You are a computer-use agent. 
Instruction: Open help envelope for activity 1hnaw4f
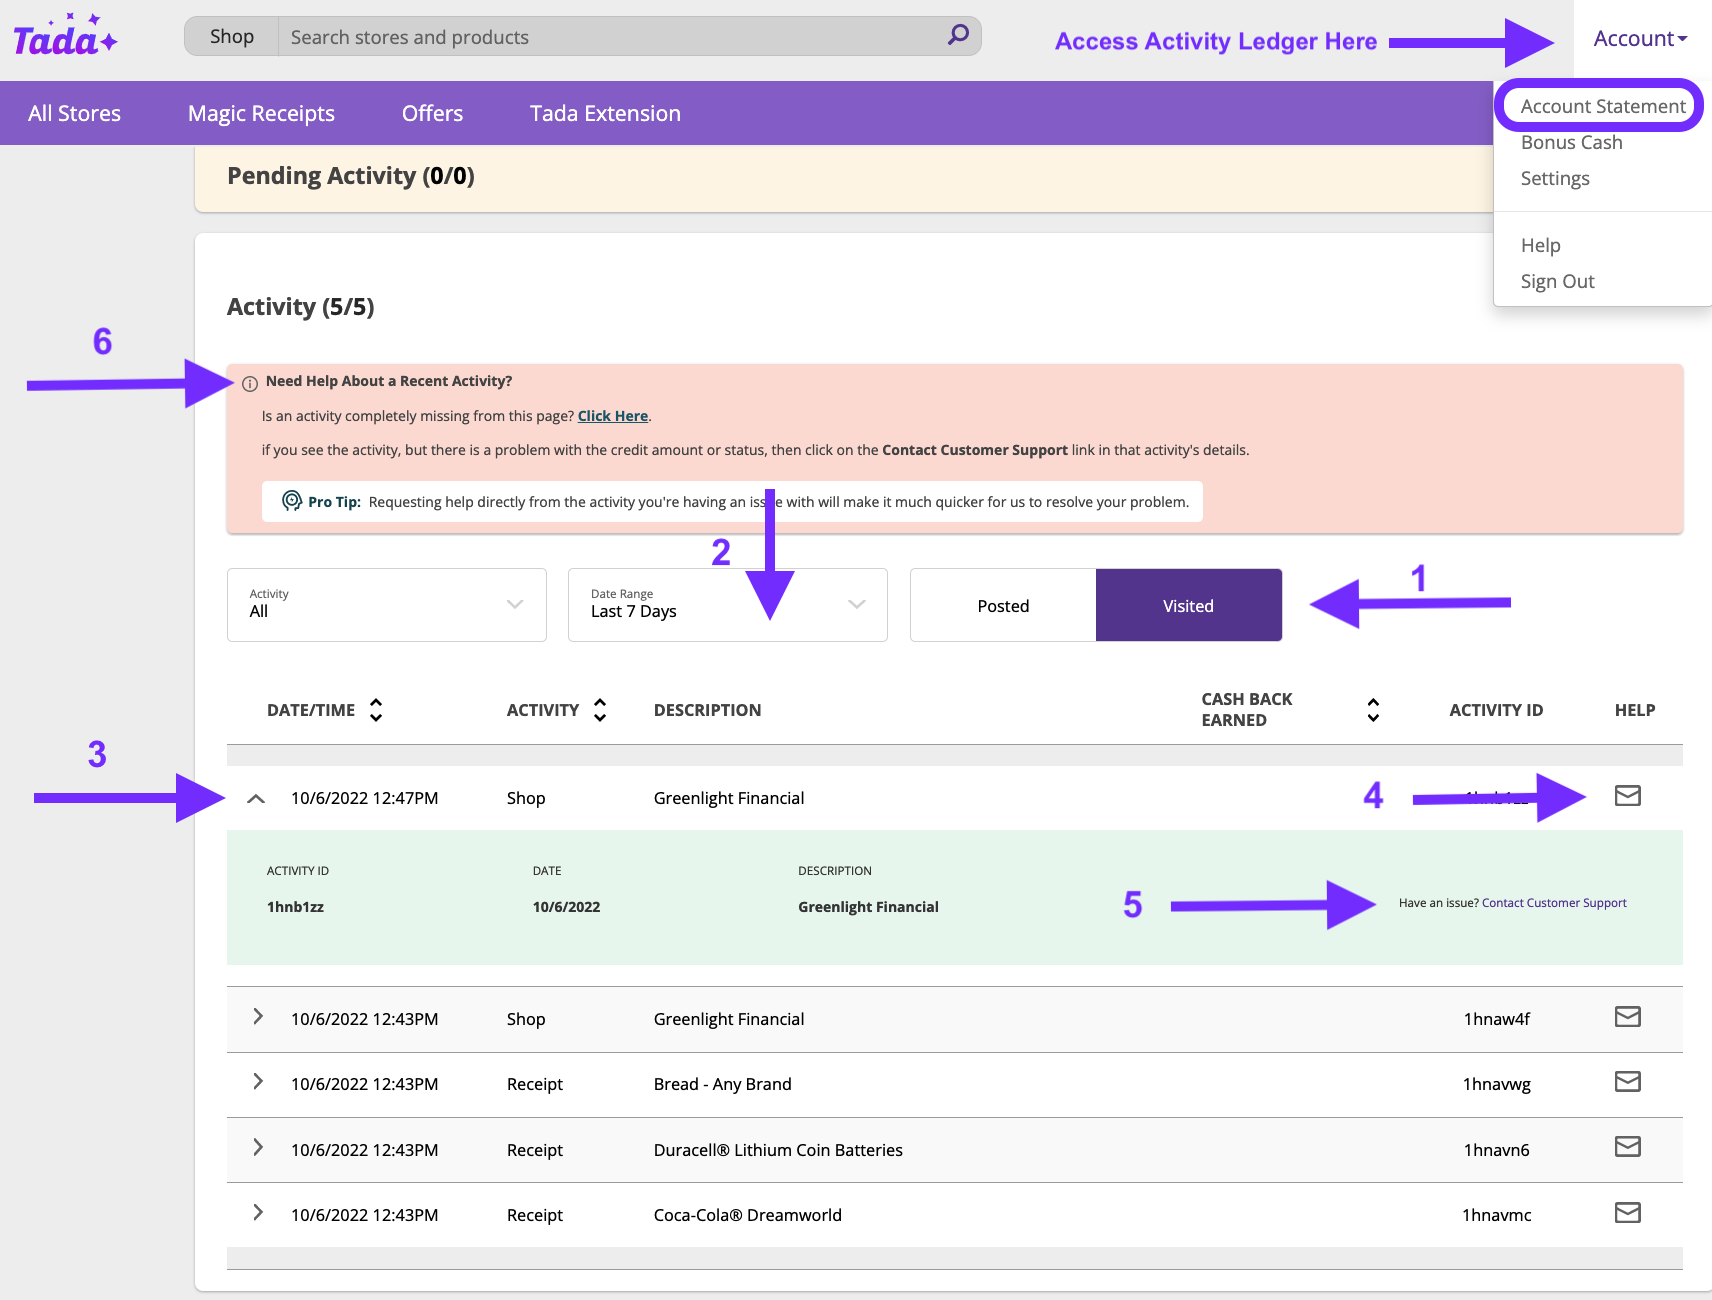(x=1628, y=1017)
